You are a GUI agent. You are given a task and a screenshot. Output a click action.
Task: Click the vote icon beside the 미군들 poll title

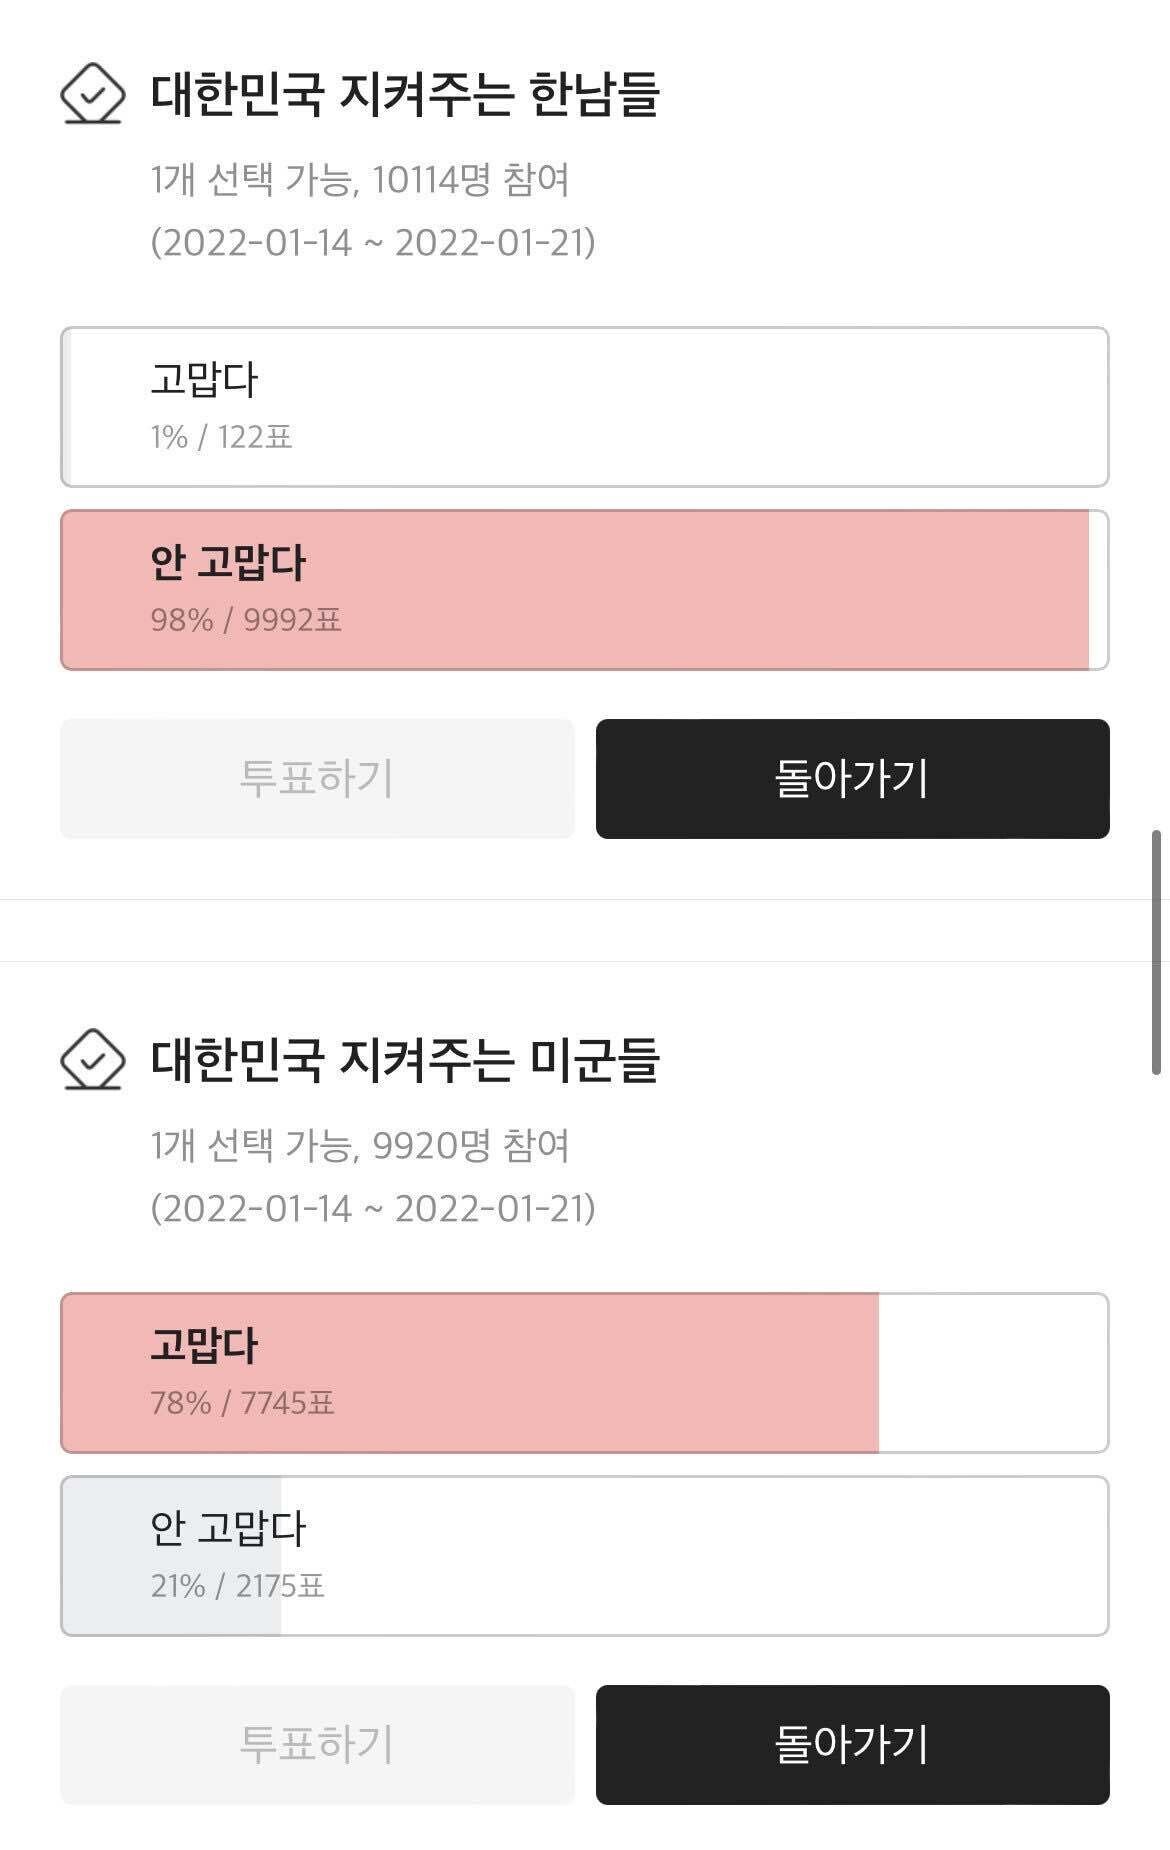click(x=92, y=1059)
